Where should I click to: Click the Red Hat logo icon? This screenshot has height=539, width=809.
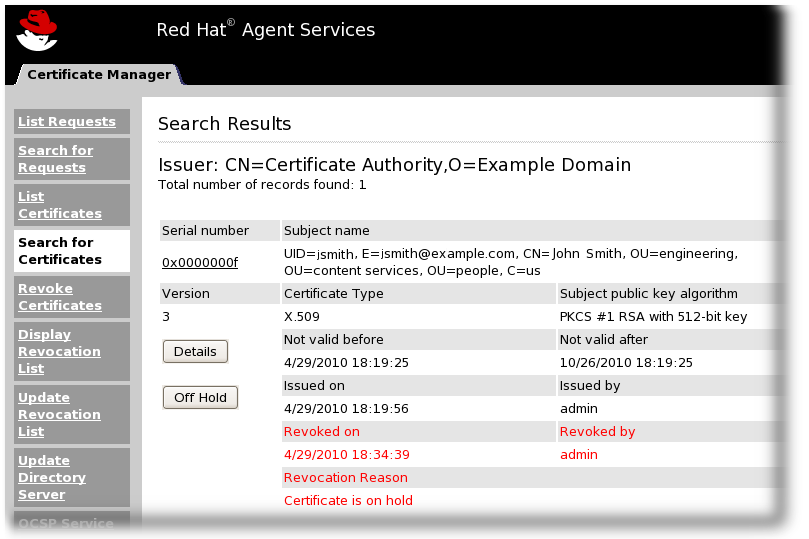37,30
